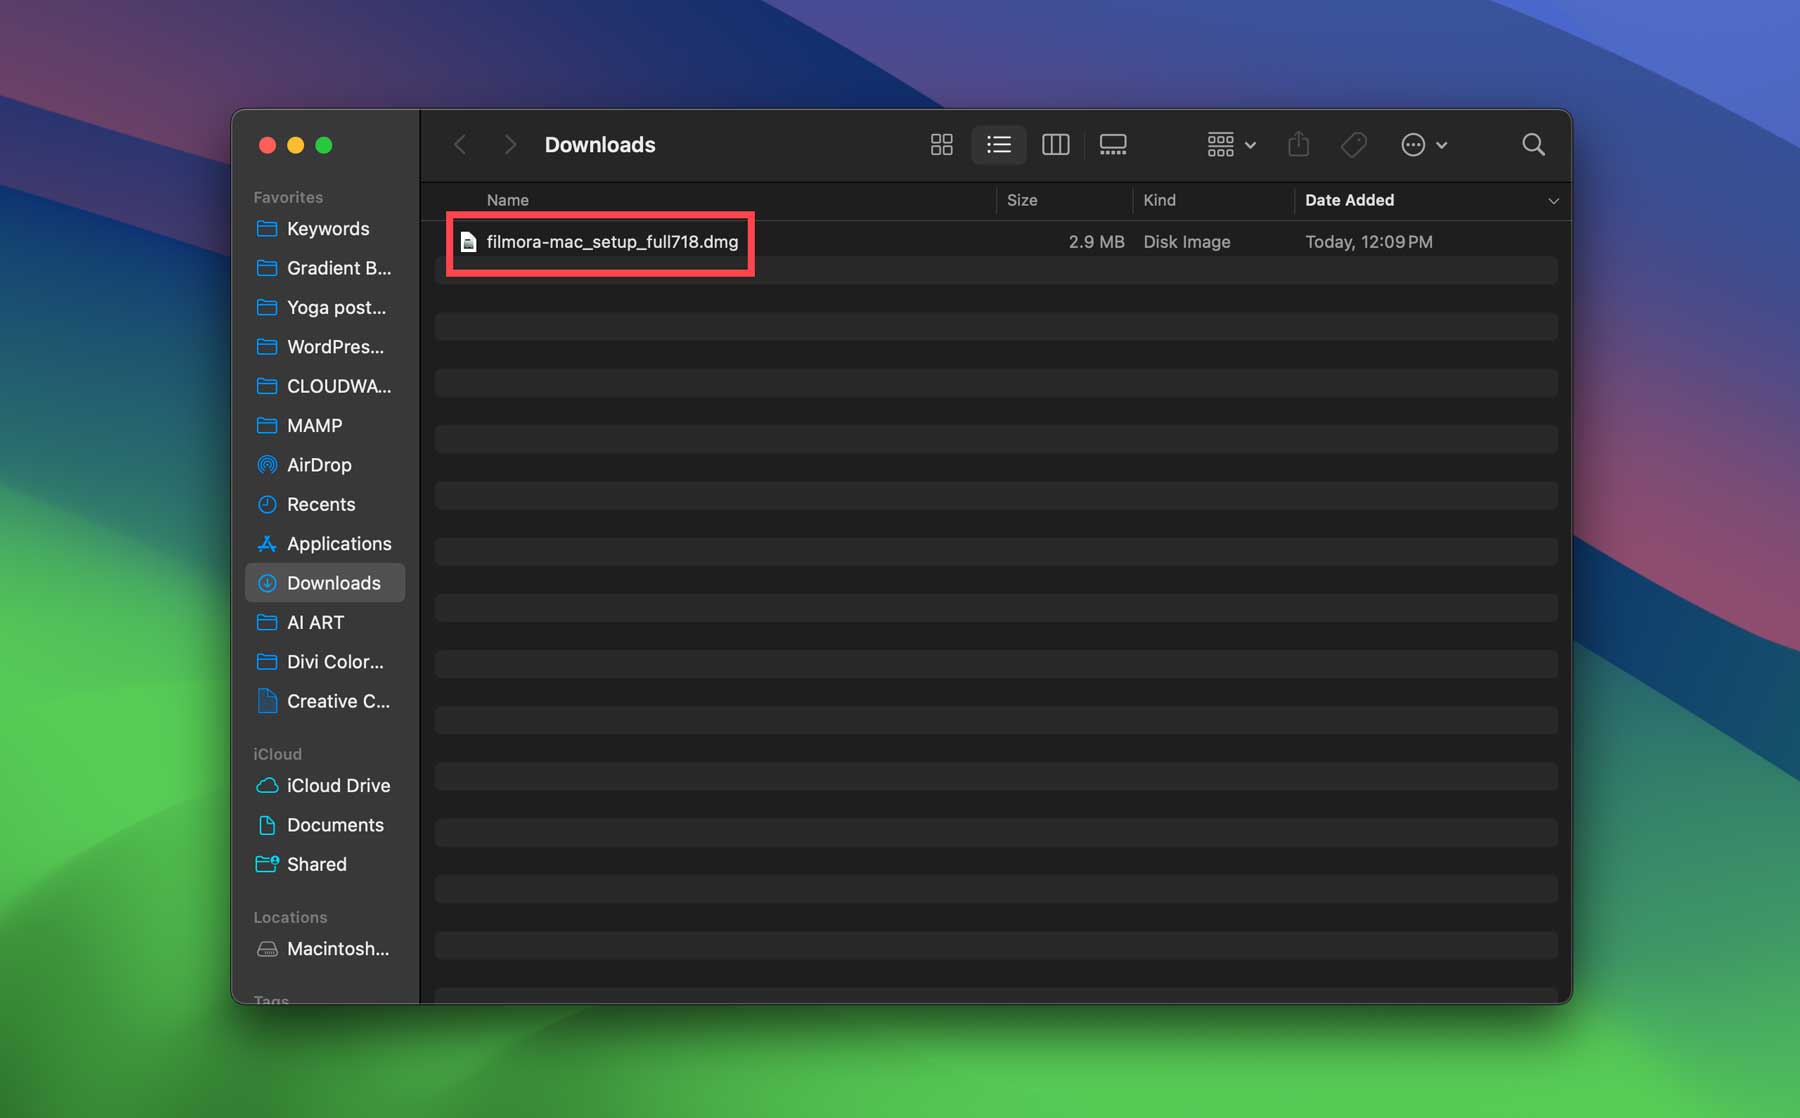Open the Action ellipsis menu
1800x1118 pixels.
tap(1424, 145)
